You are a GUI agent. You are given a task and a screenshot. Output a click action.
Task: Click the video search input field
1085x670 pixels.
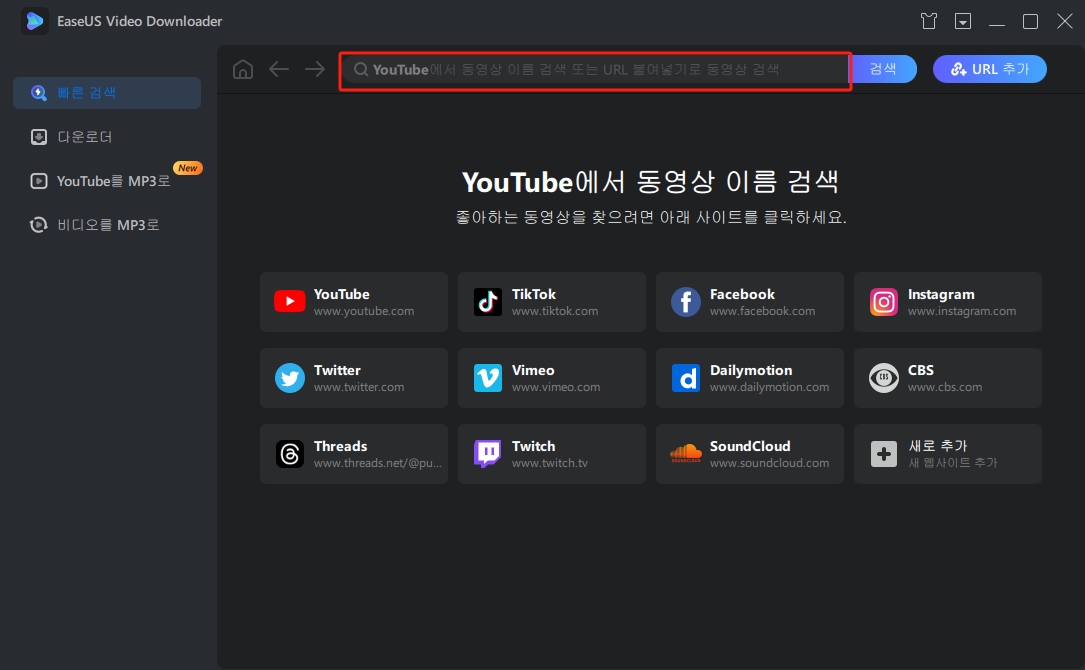point(594,69)
